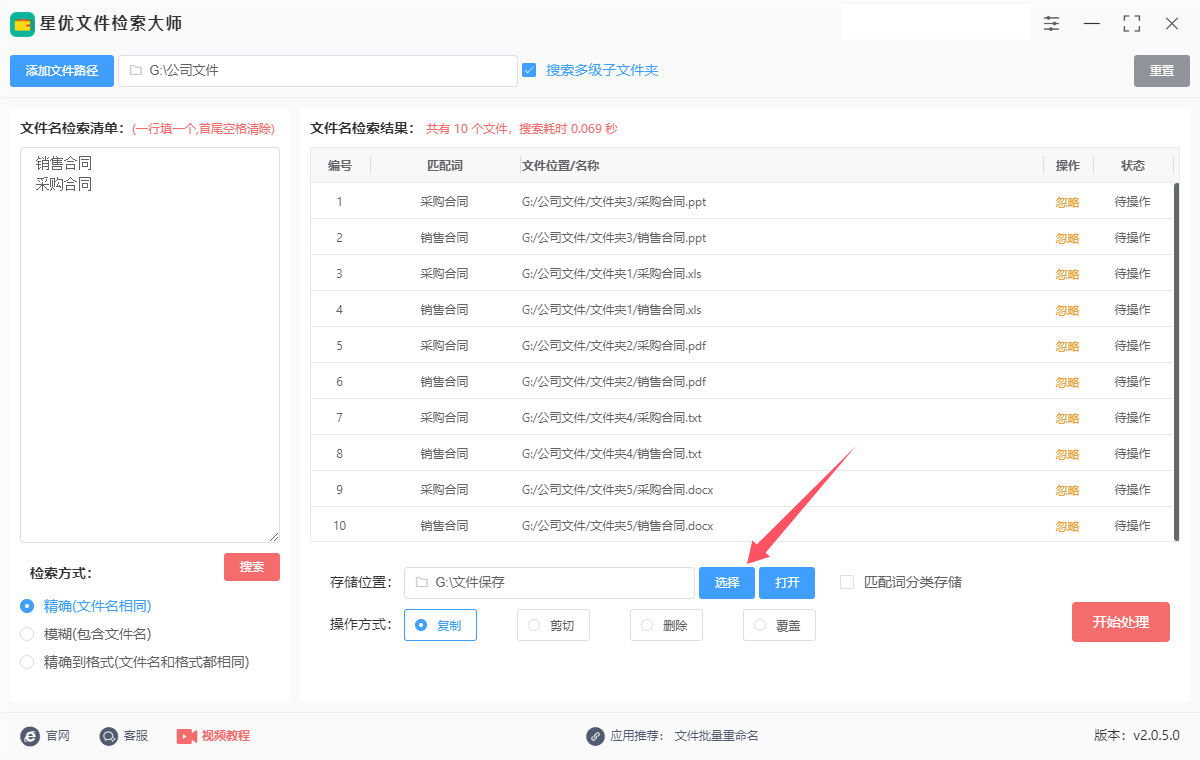Click the 待操作 status in row 10

pos(1132,526)
